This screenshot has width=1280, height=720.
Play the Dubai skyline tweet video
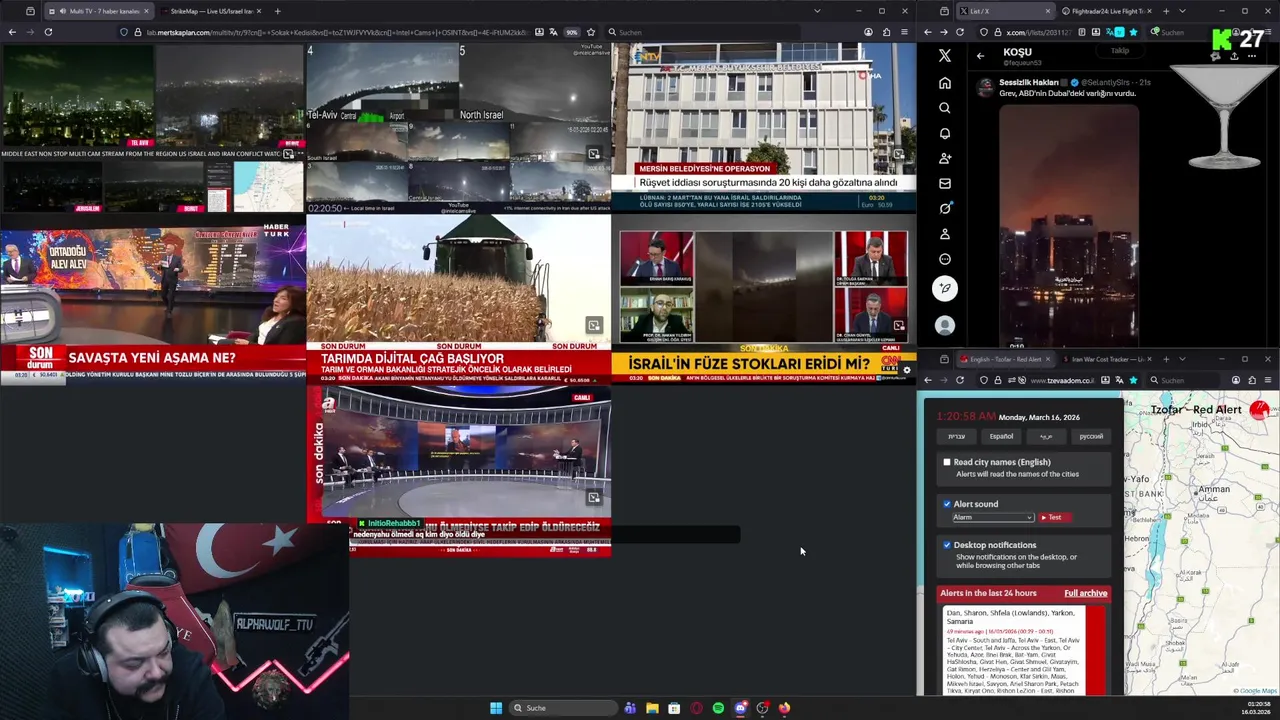click(1069, 224)
